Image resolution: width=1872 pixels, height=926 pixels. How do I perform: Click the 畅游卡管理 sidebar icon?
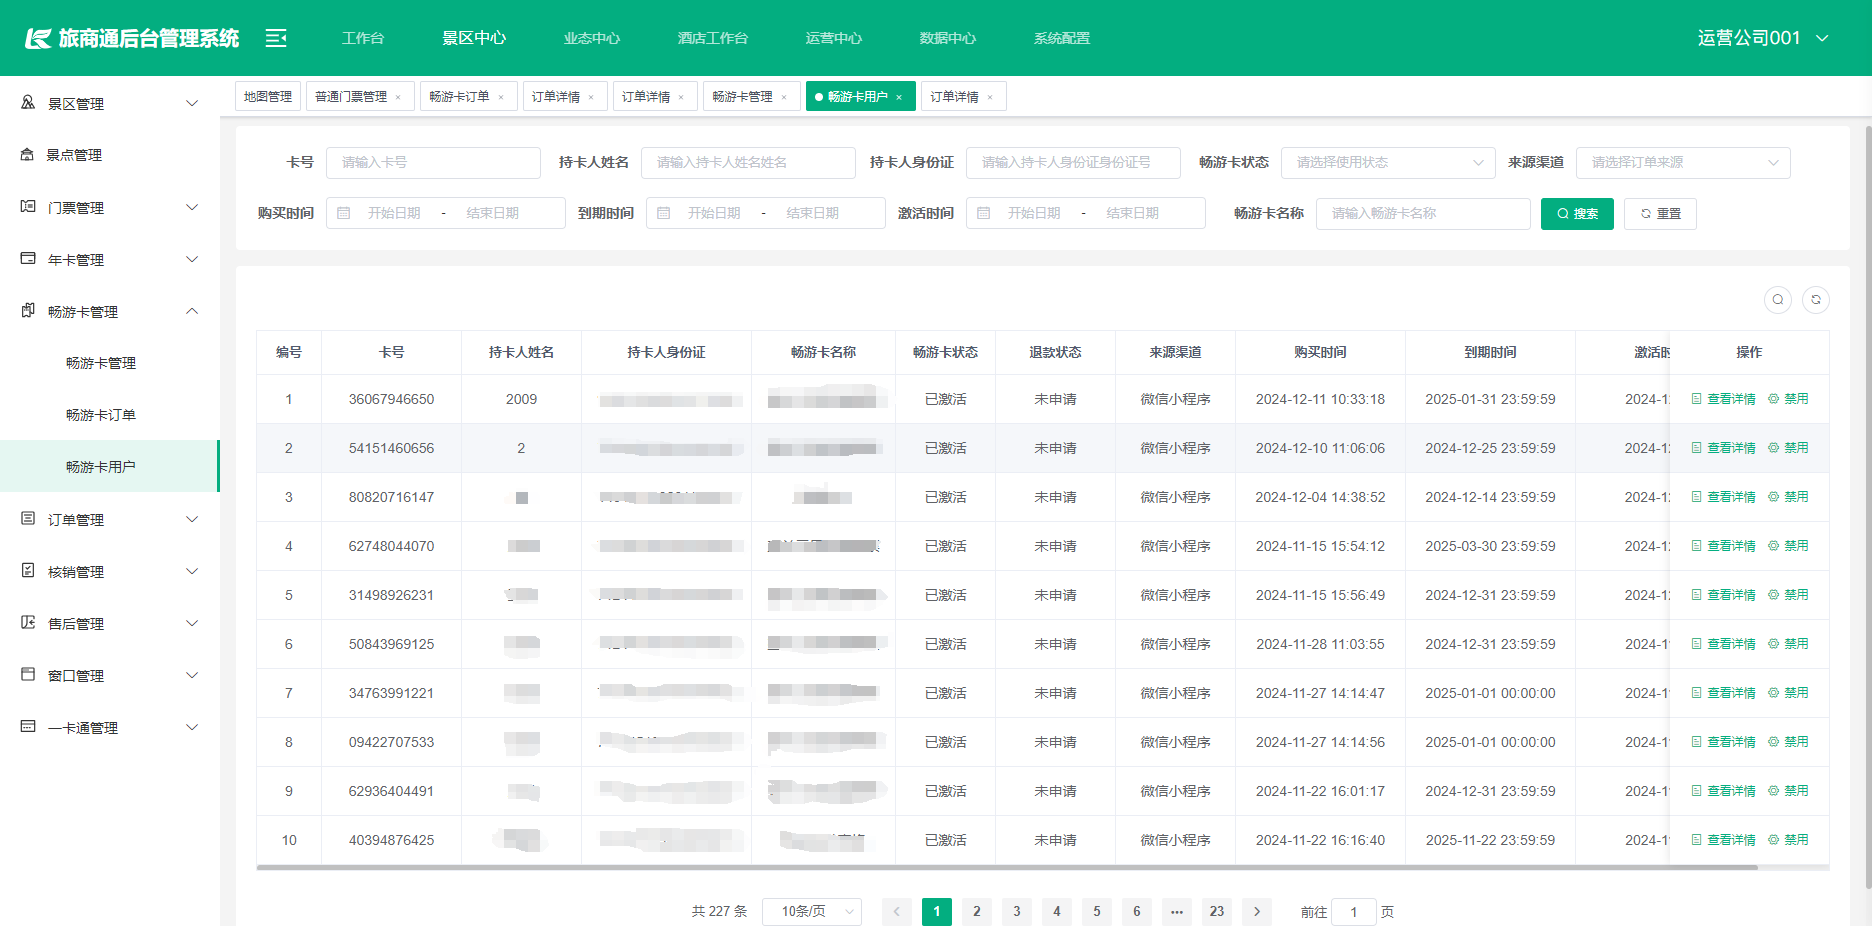[x=28, y=311]
